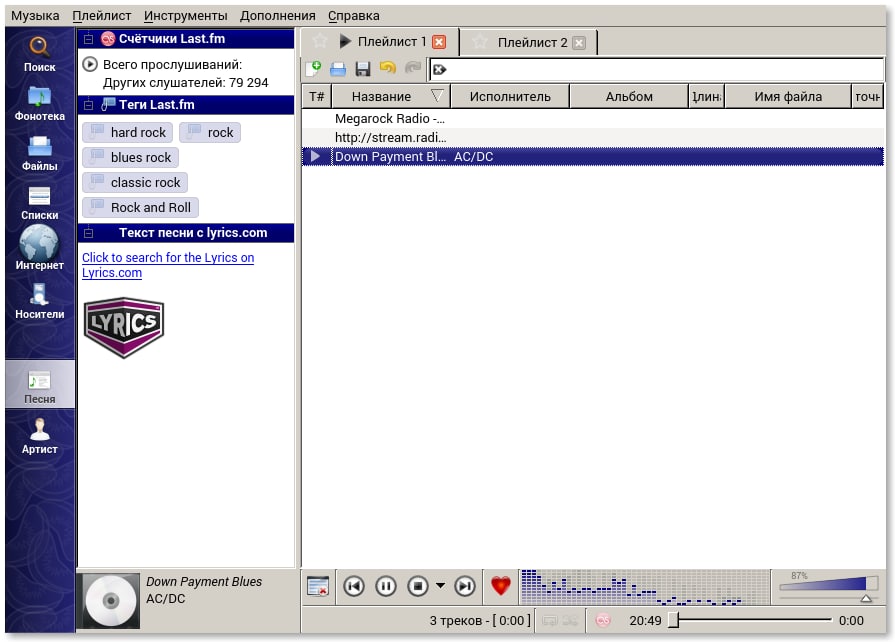Close the Плейлист 1 tab
Viewport: 895px width, 642px height.
439,42
